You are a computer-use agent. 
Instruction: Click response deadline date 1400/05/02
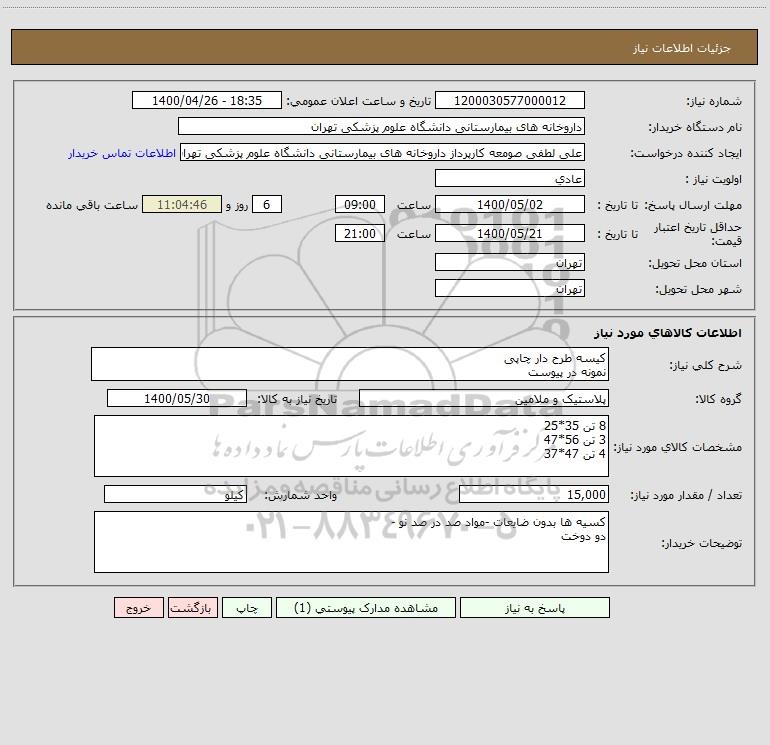(x=510, y=204)
